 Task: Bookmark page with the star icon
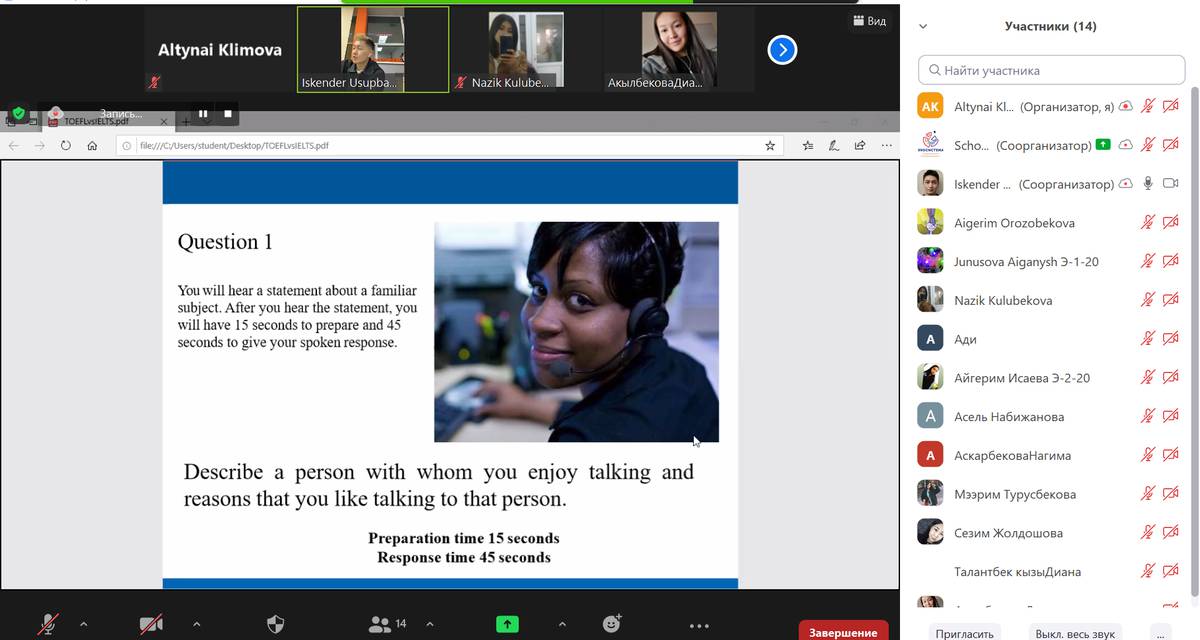click(x=770, y=145)
